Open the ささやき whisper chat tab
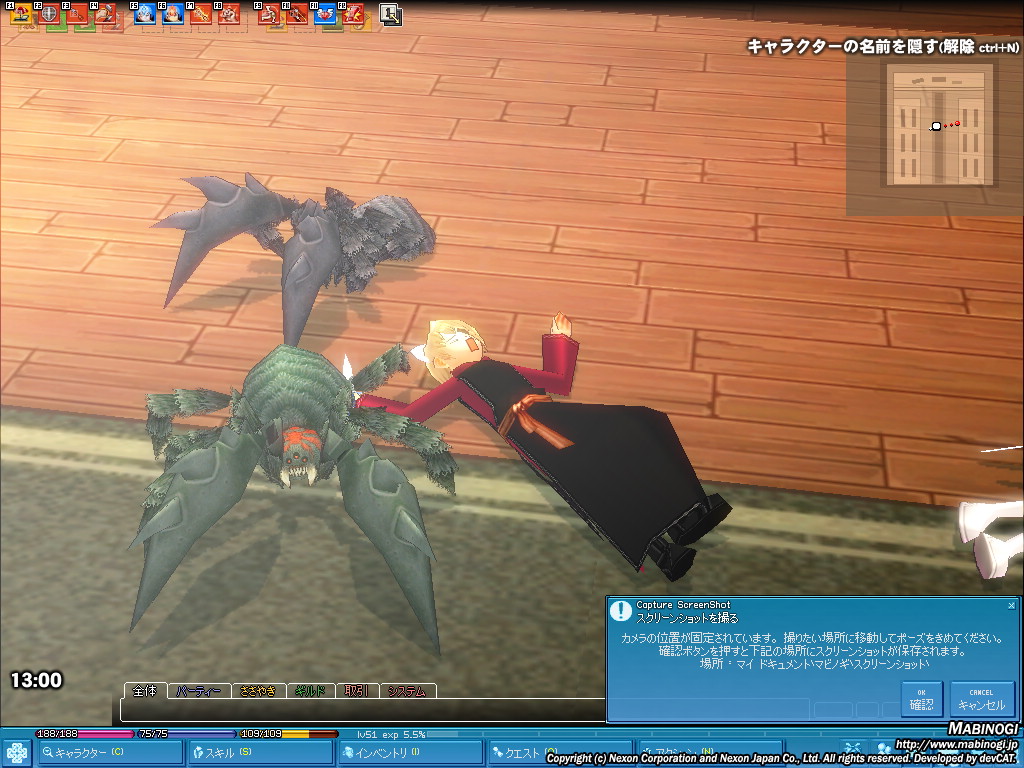Screen dimensions: 1024x768 pos(258,691)
